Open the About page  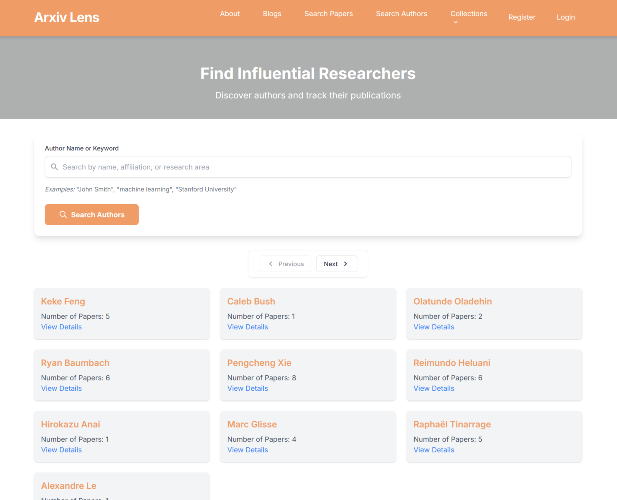click(x=230, y=14)
